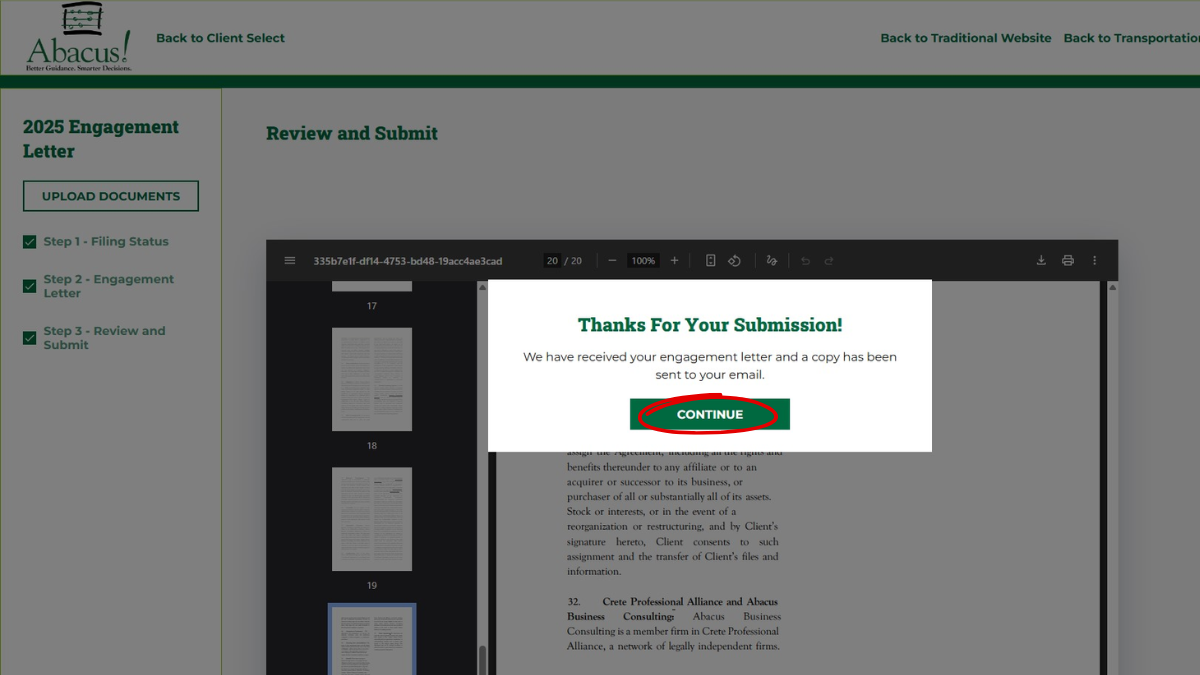The width and height of the screenshot is (1200, 675).
Task: Toggle Step 3 - Review and Submit checkbox
Action: pos(30,338)
